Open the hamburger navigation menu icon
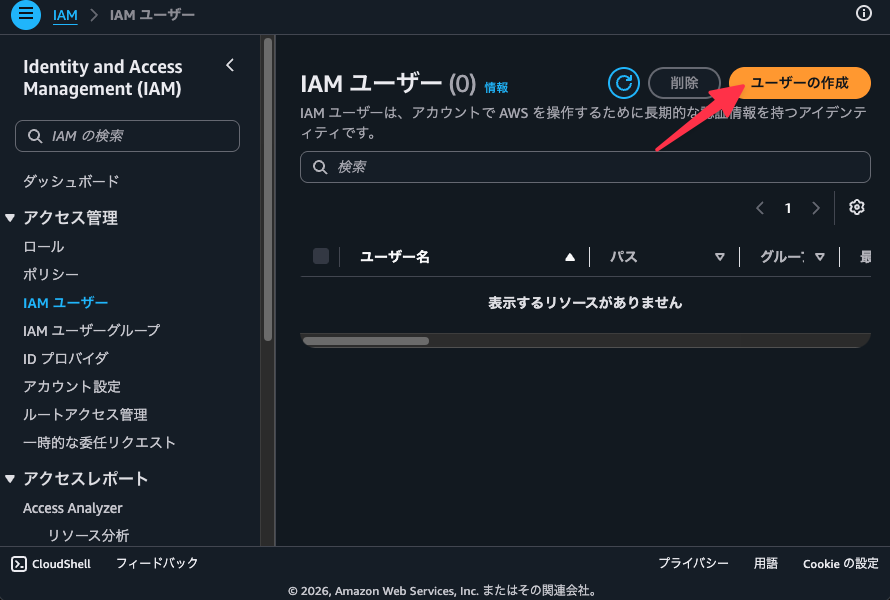 26,14
